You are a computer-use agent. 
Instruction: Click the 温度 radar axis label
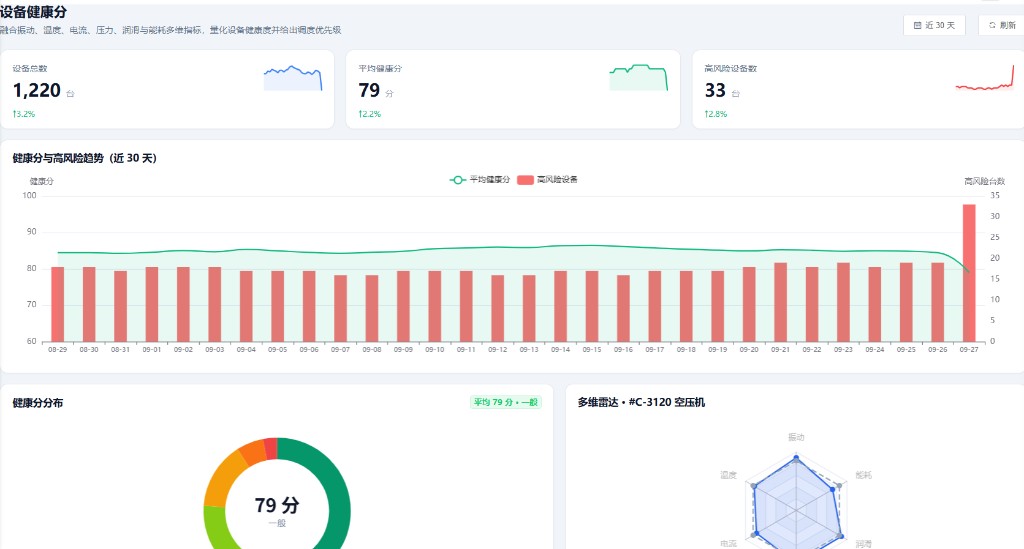pos(729,475)
